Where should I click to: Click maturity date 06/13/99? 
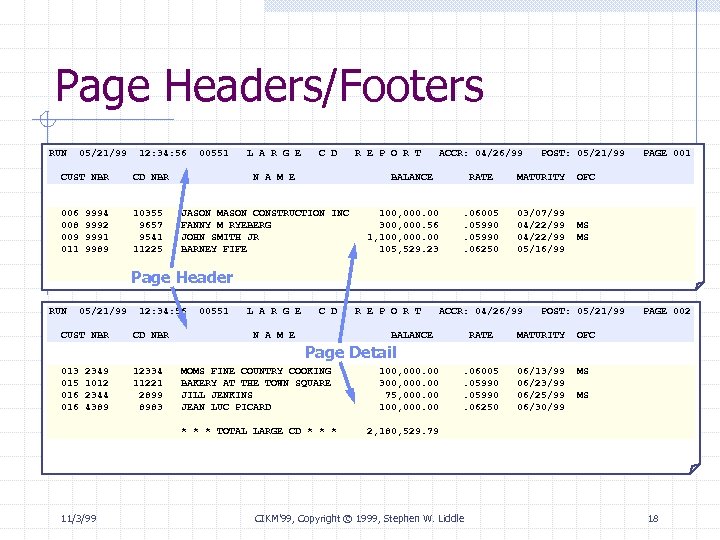[x=541, y=371]
